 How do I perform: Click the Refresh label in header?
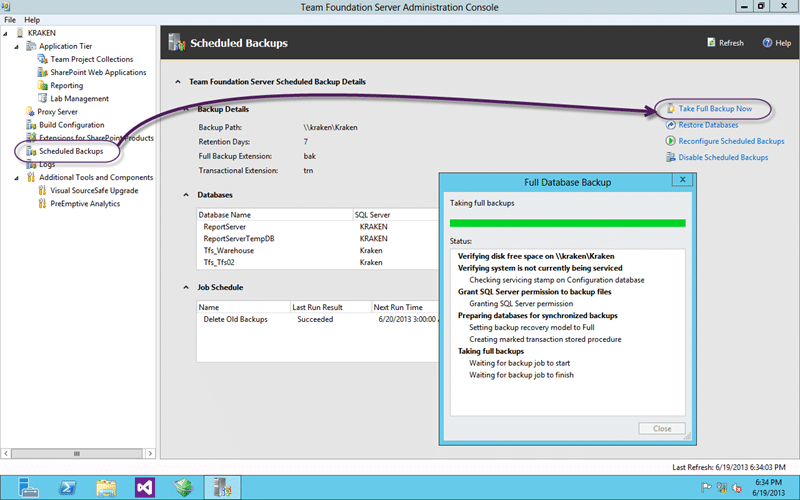[x=731, y=43]
